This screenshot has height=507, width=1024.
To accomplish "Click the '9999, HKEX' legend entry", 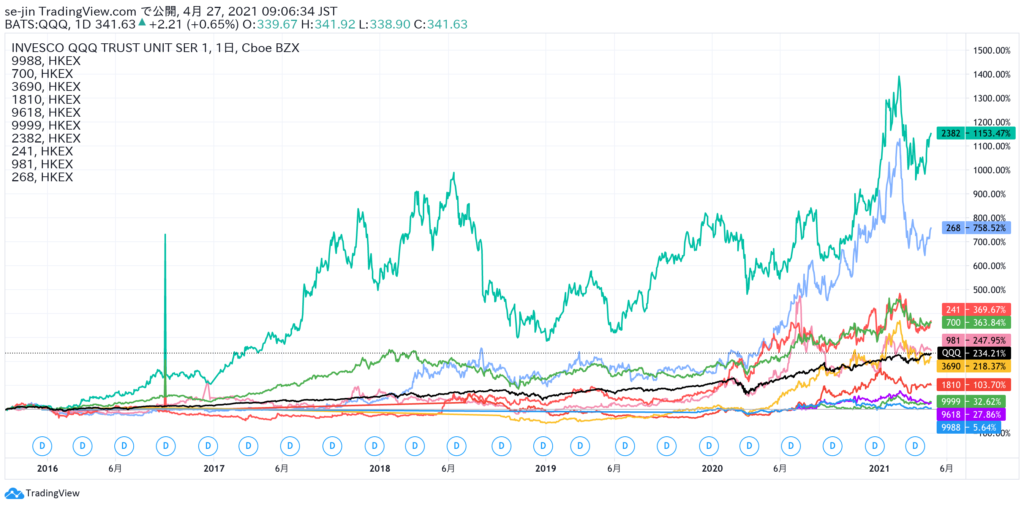I will [x=46, y=125].
